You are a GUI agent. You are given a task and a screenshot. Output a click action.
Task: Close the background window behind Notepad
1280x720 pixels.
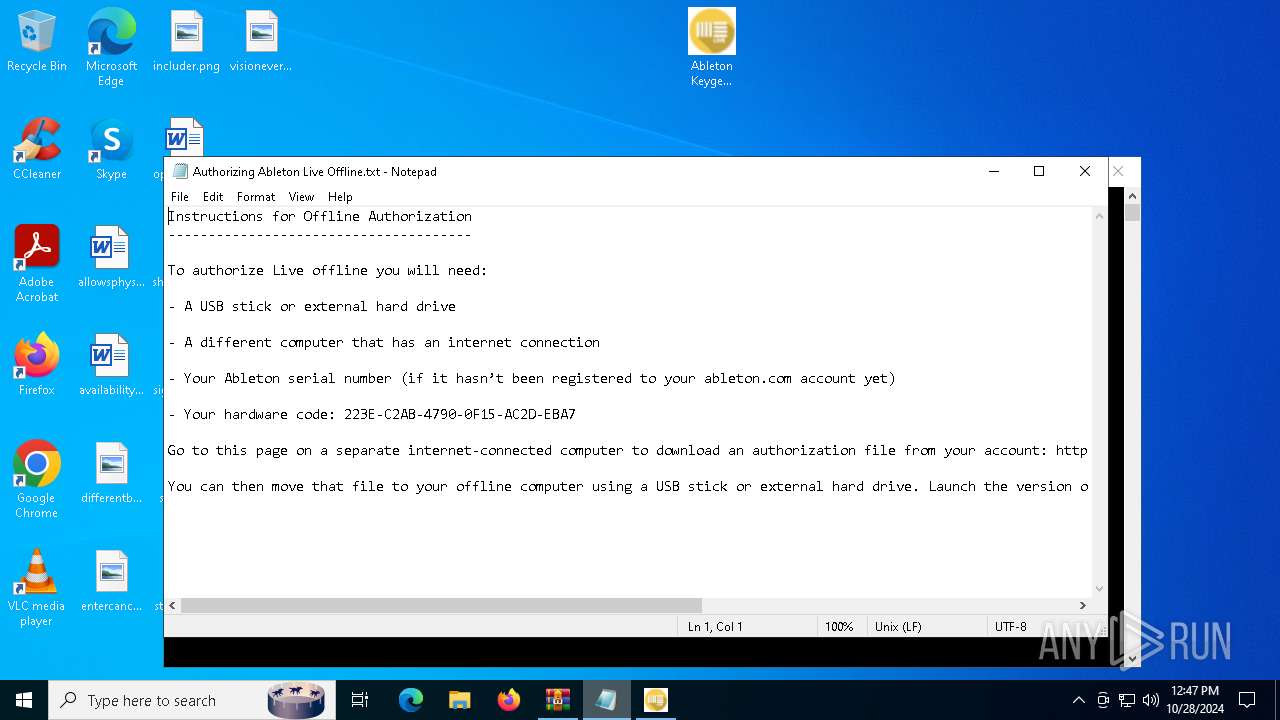(x=1119, y=171)
